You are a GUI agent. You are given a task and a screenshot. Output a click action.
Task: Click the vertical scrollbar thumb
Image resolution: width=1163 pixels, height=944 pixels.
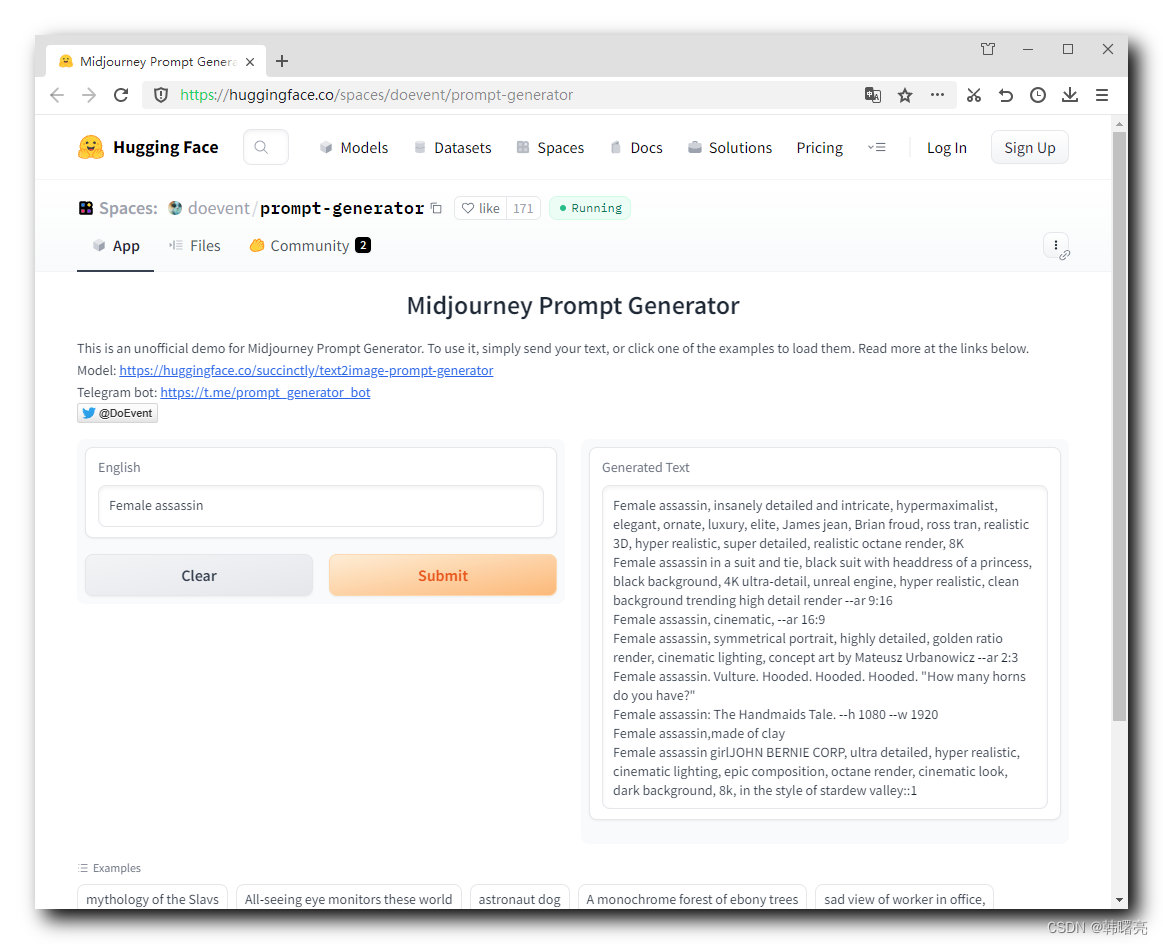point(1119,426)
